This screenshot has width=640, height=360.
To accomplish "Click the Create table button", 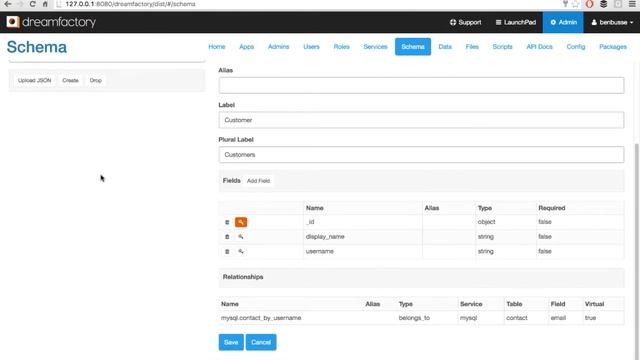I will tap(70, 80).
